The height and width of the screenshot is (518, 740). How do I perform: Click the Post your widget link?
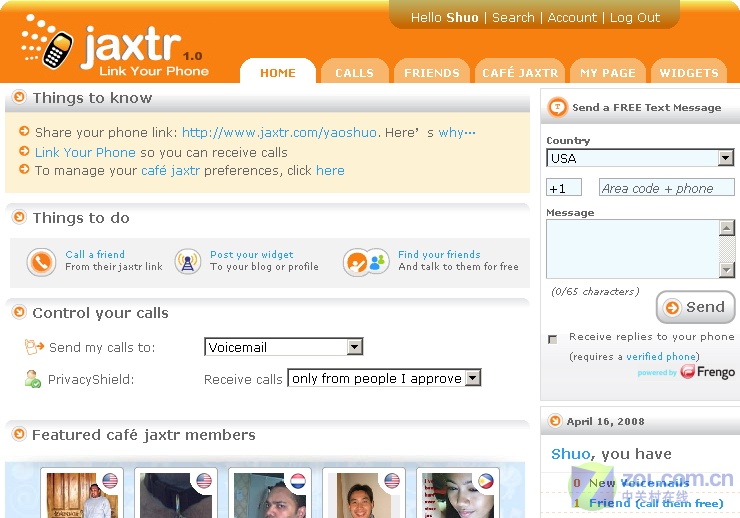click(252, 254)
